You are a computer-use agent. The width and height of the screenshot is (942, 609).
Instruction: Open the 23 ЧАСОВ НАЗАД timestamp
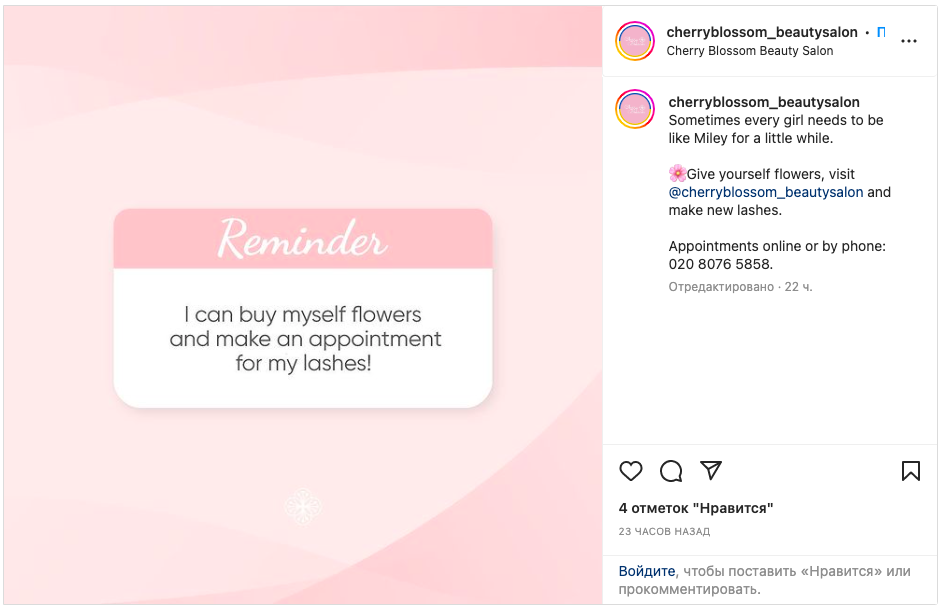click(x=664, y=532)
